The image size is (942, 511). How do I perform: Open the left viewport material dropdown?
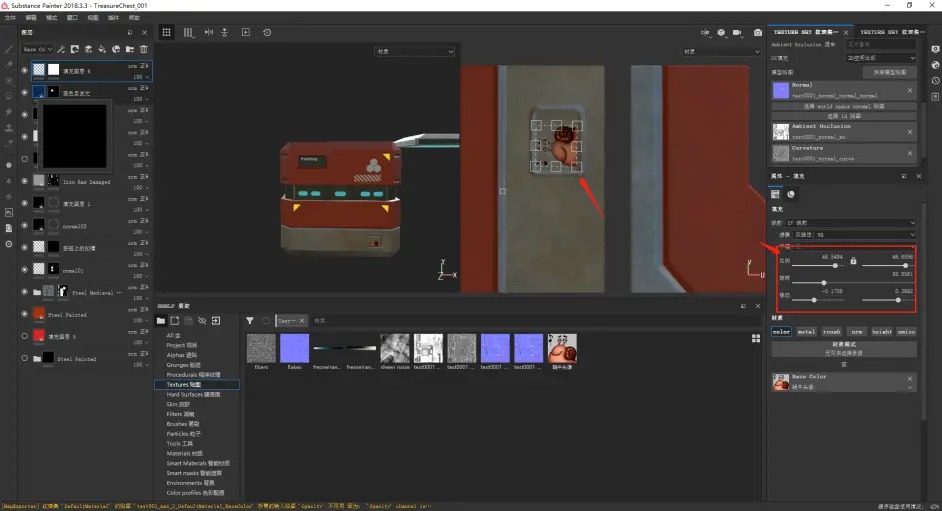coord(414,52)
